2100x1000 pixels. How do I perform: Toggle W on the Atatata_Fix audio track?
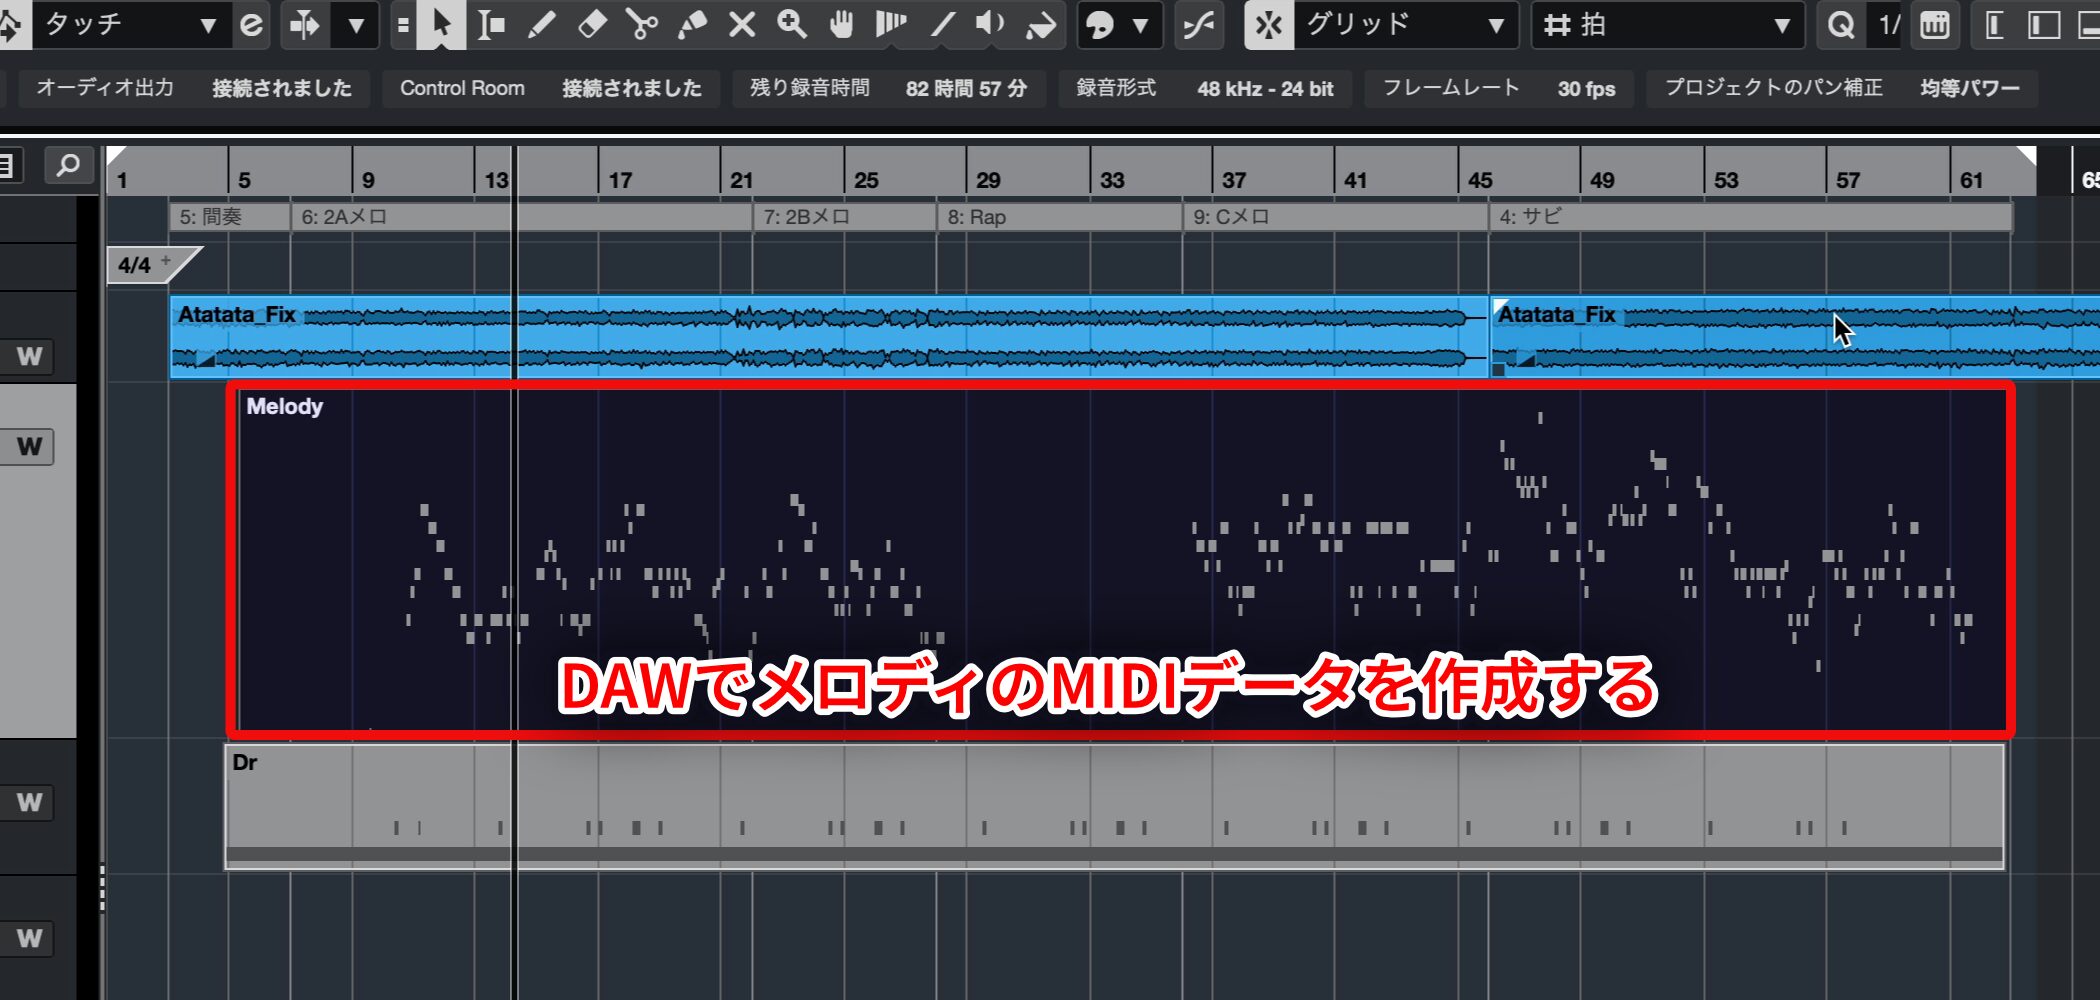click(29, 356)
